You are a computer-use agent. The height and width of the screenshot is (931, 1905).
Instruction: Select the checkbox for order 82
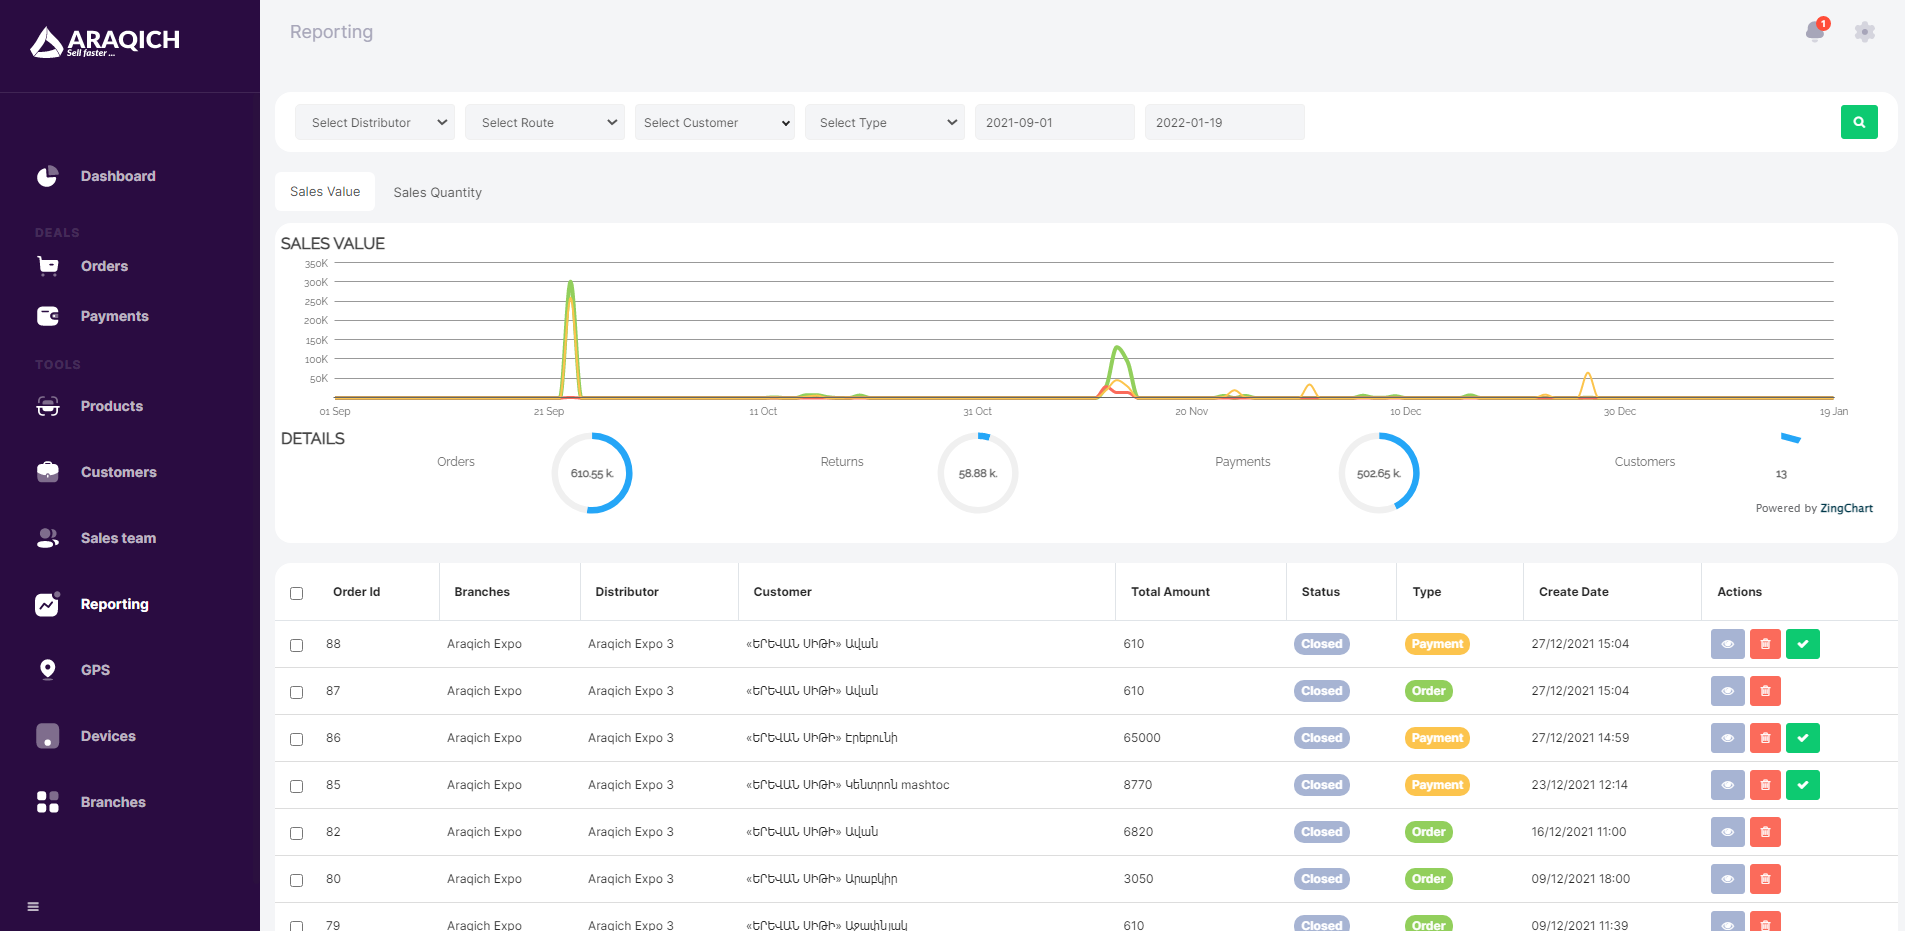tap(296, 833)
